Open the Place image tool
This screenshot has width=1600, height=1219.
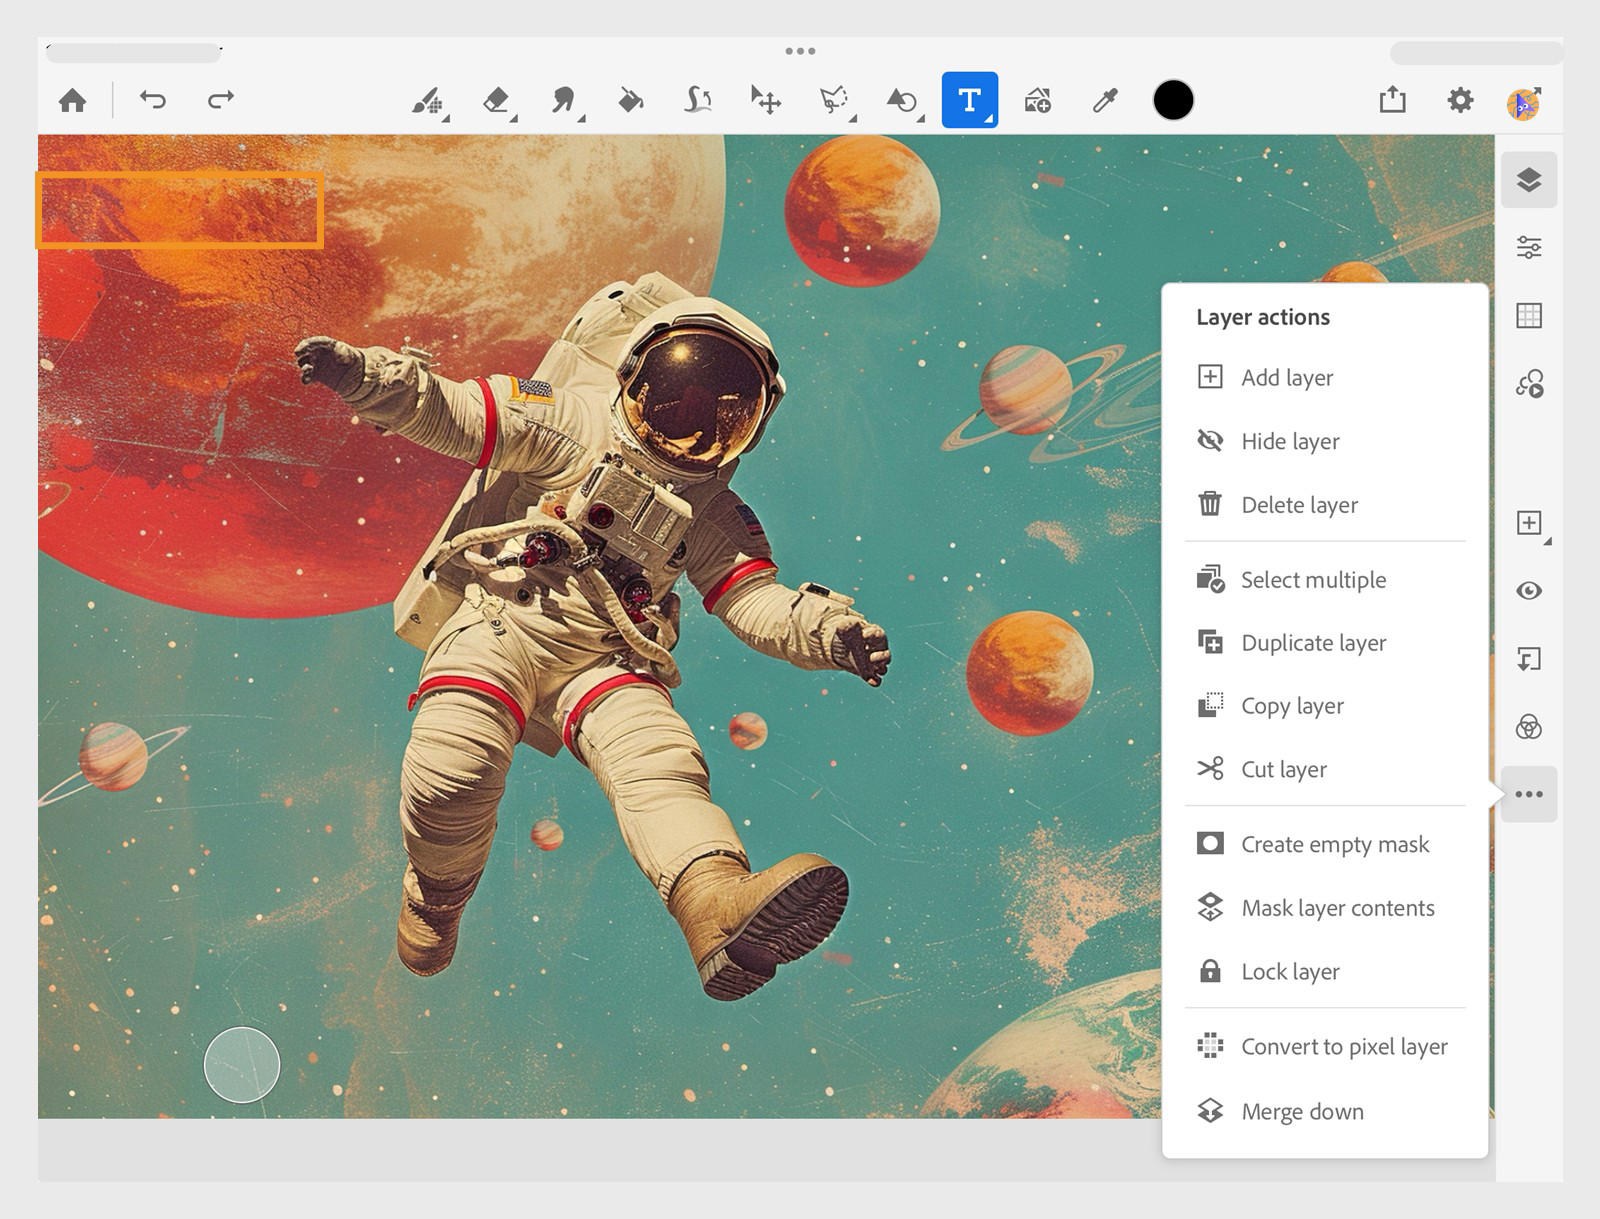1037,100
